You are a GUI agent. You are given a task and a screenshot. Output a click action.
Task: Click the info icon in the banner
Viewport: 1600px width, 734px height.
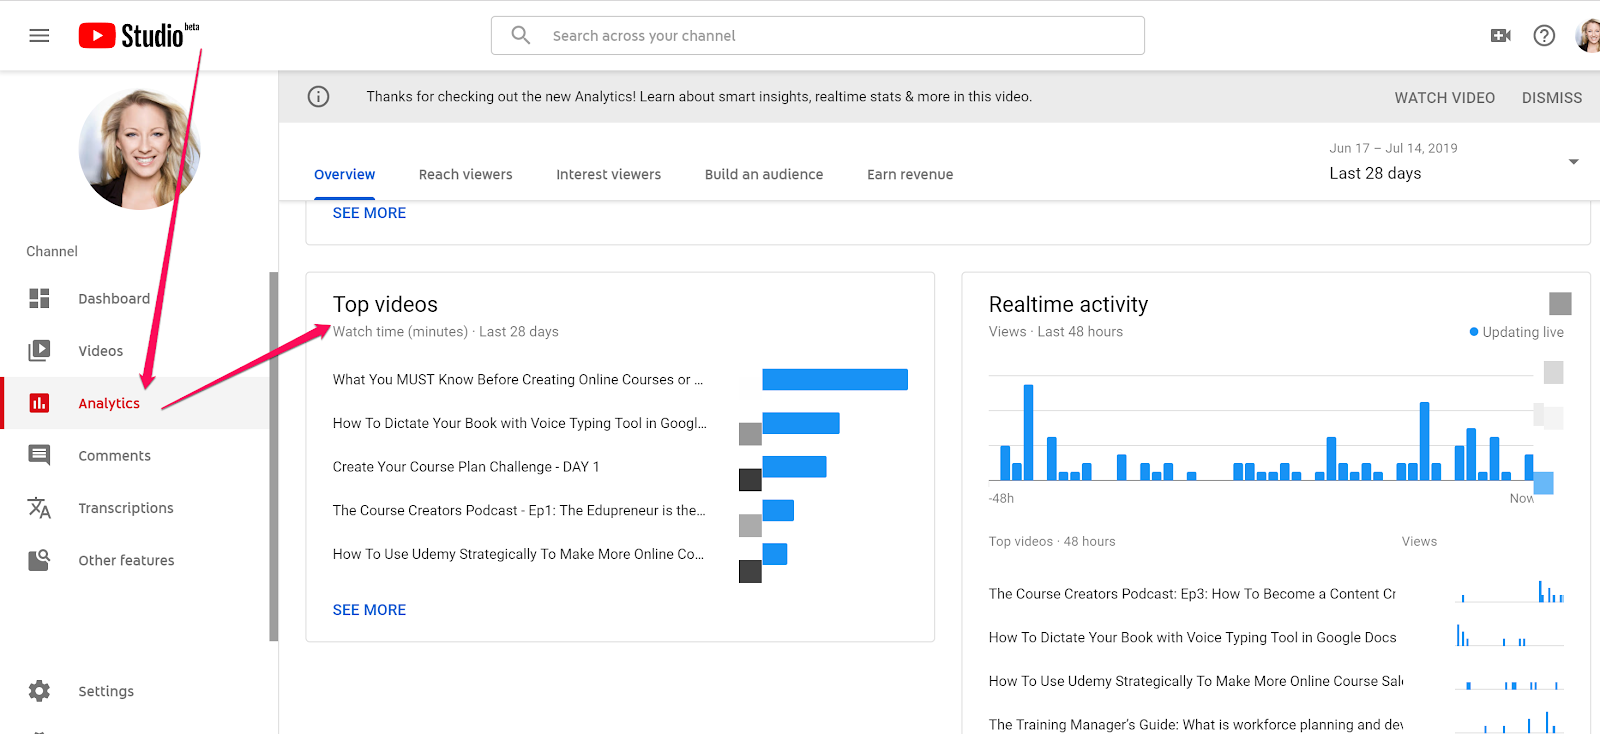(318, 96)
